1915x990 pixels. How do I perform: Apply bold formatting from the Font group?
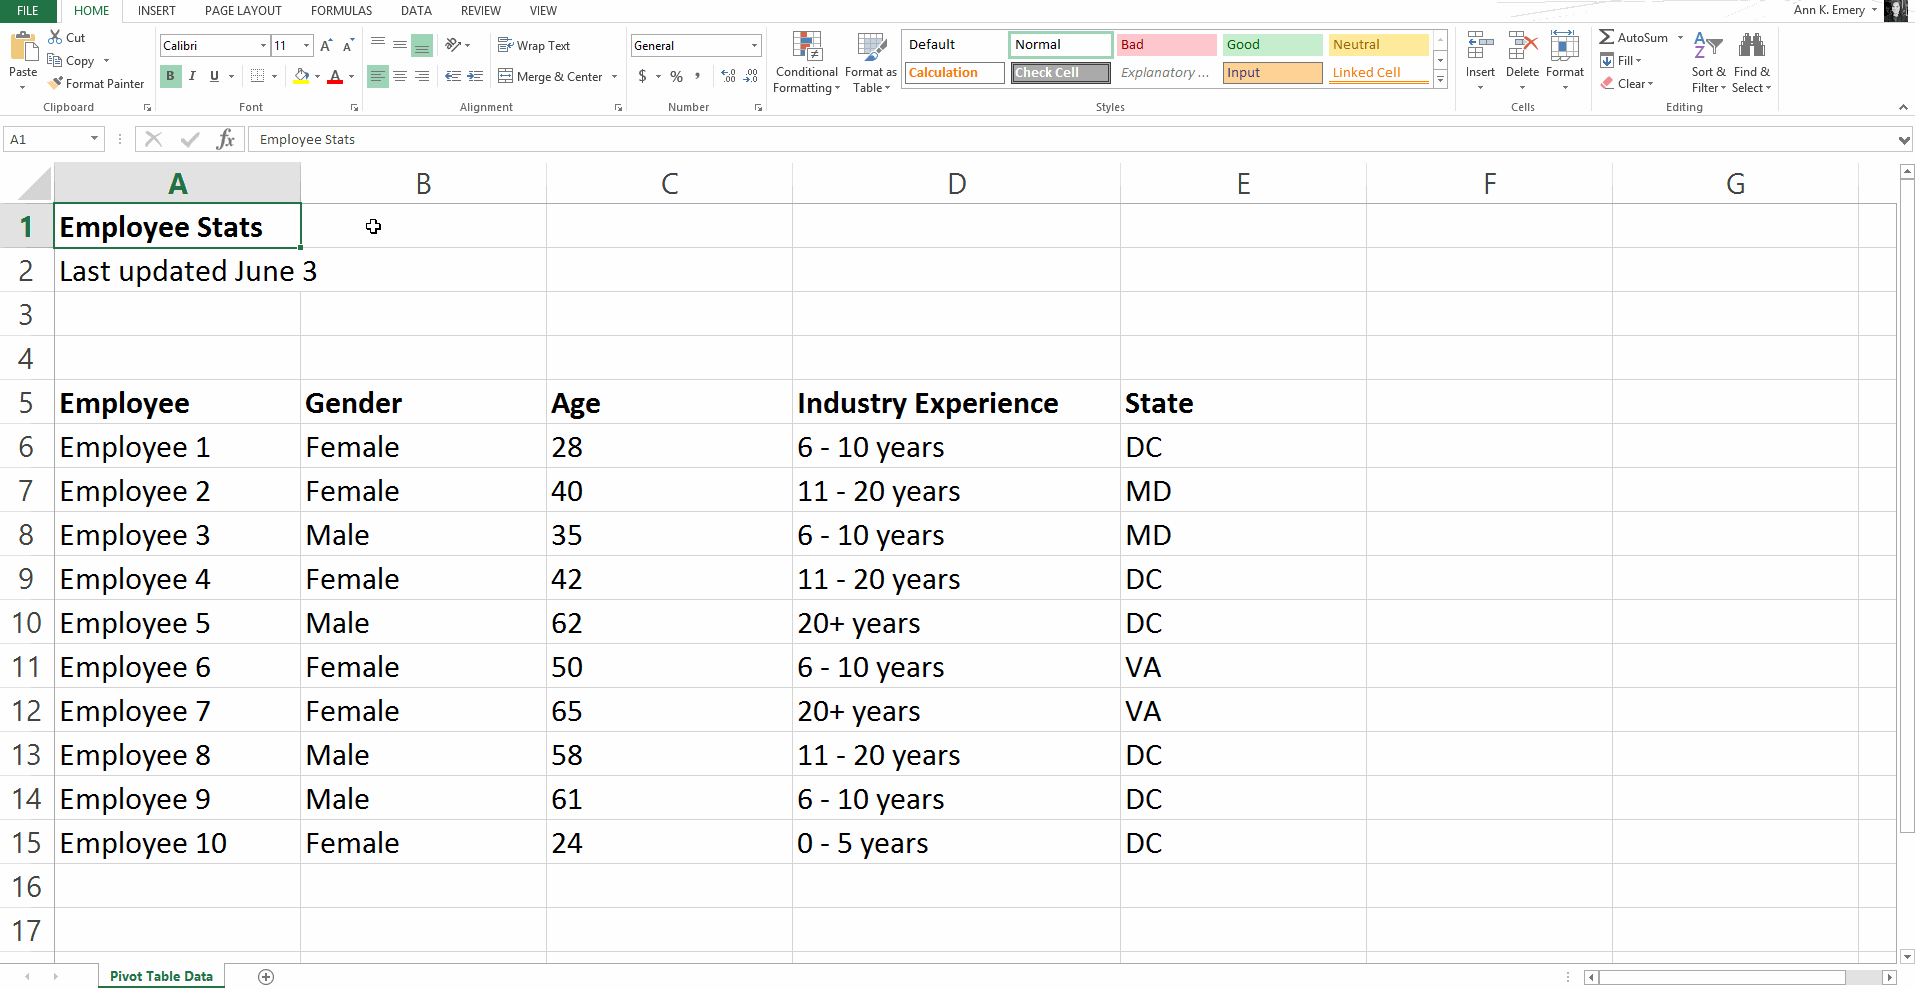click(170, 76)
